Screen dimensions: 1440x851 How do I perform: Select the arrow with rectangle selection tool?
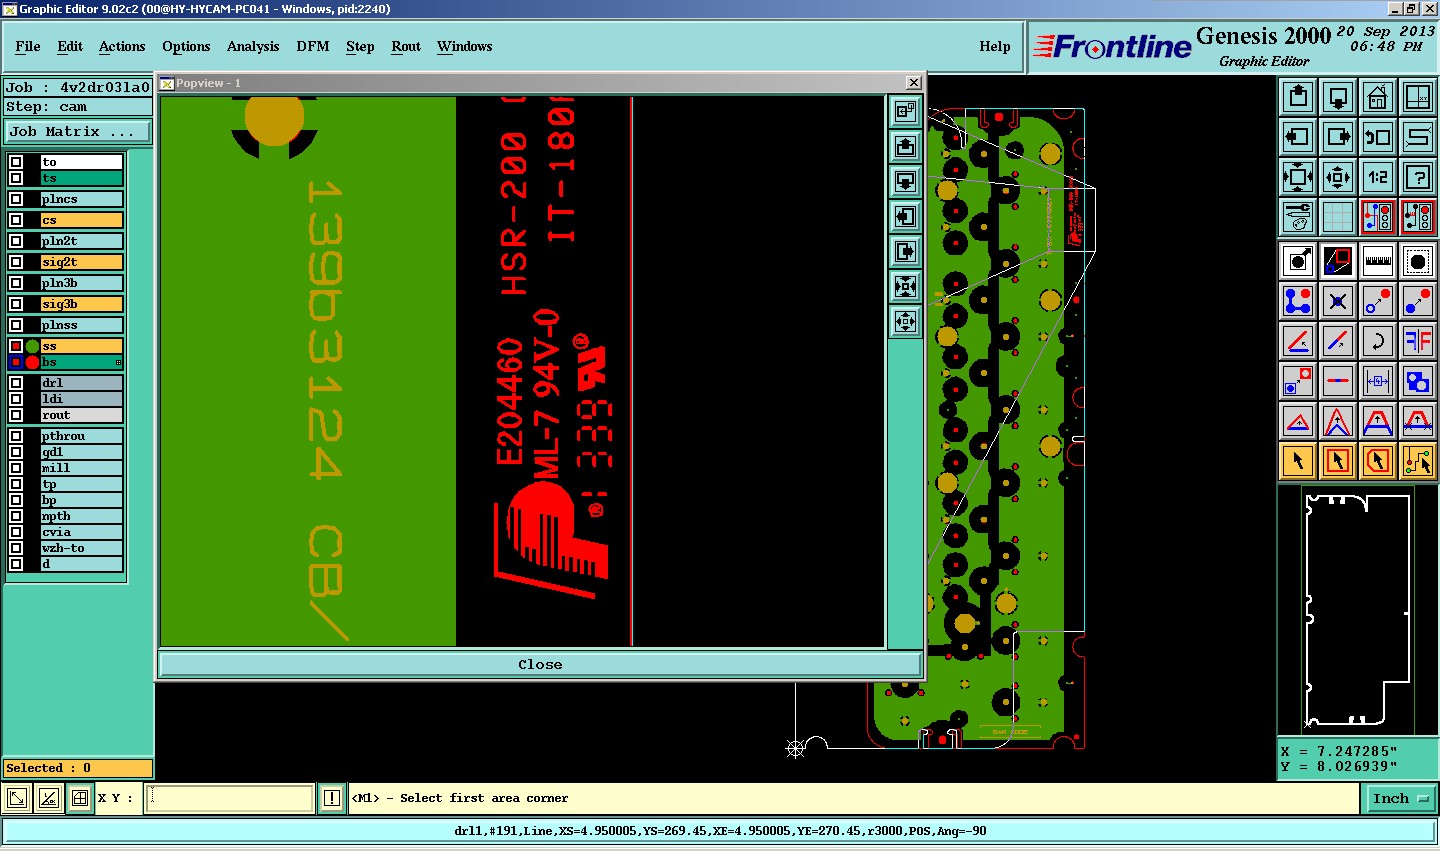pos(1338,461)
